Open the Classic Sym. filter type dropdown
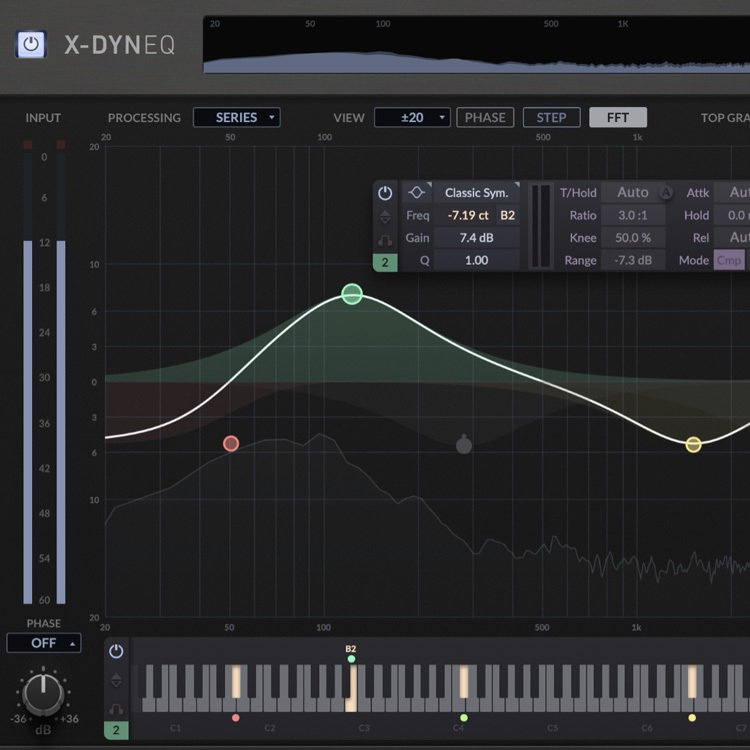The height and width of the screenshot is (750, 750). coord(477,192)
